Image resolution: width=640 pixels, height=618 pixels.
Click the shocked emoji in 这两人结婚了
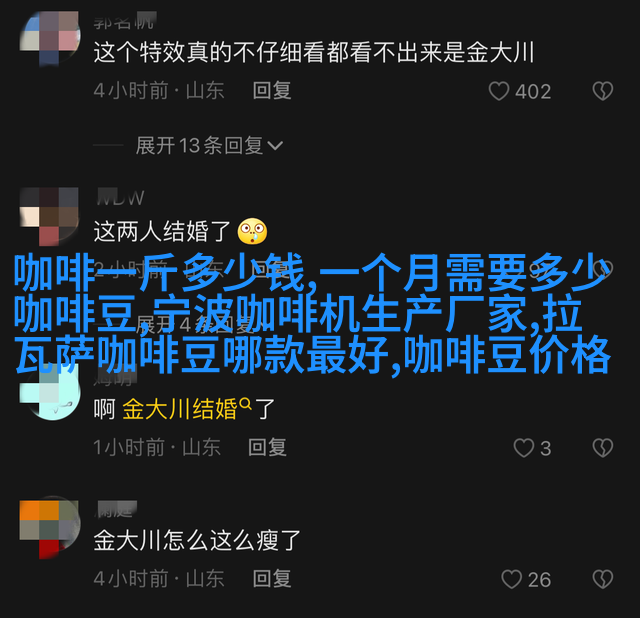pyautogui.click(x=252, y=231)
